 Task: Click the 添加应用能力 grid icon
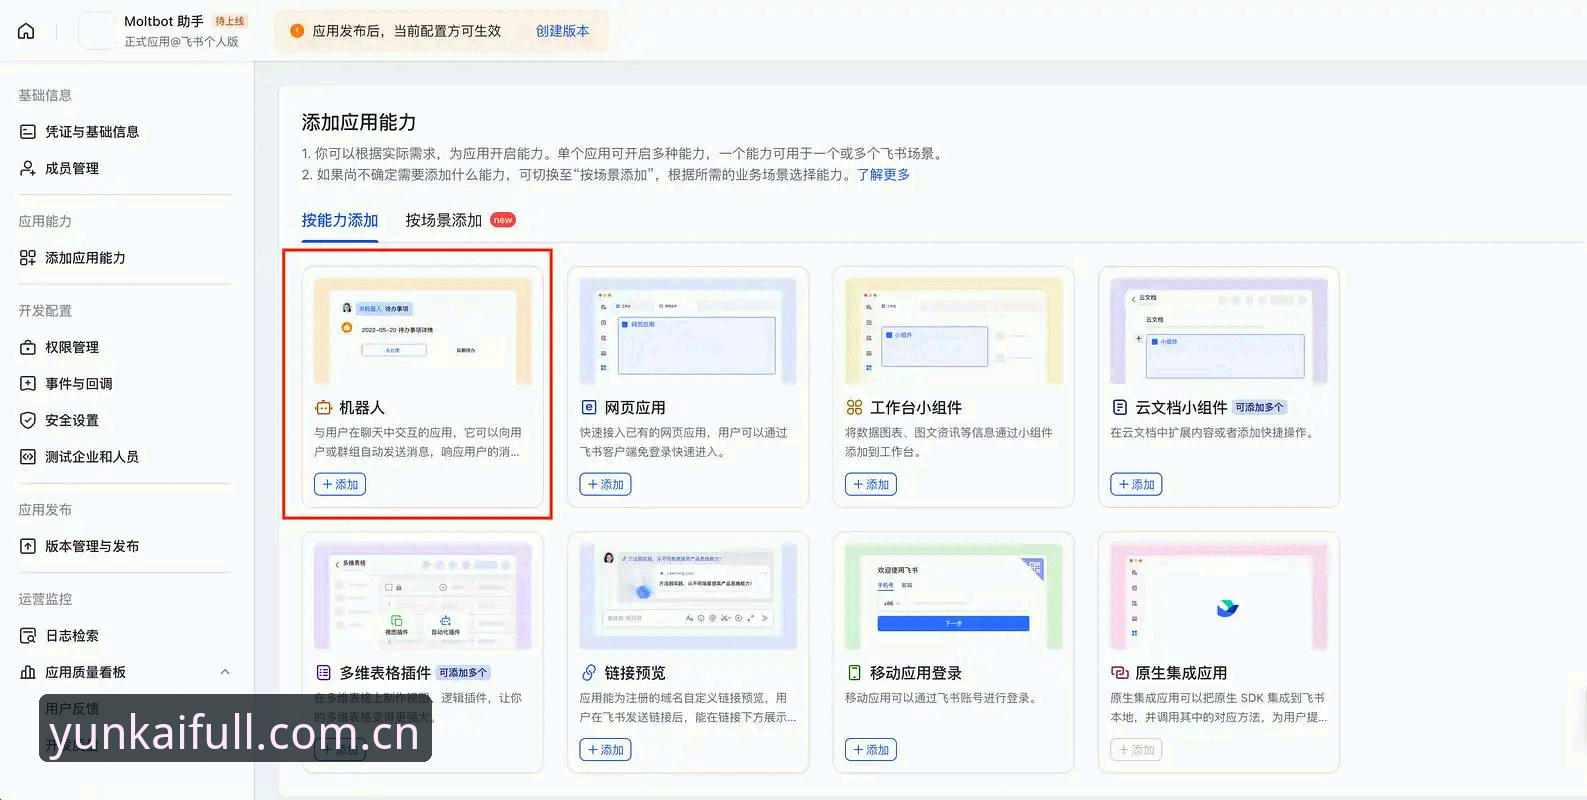click(28, 258)
